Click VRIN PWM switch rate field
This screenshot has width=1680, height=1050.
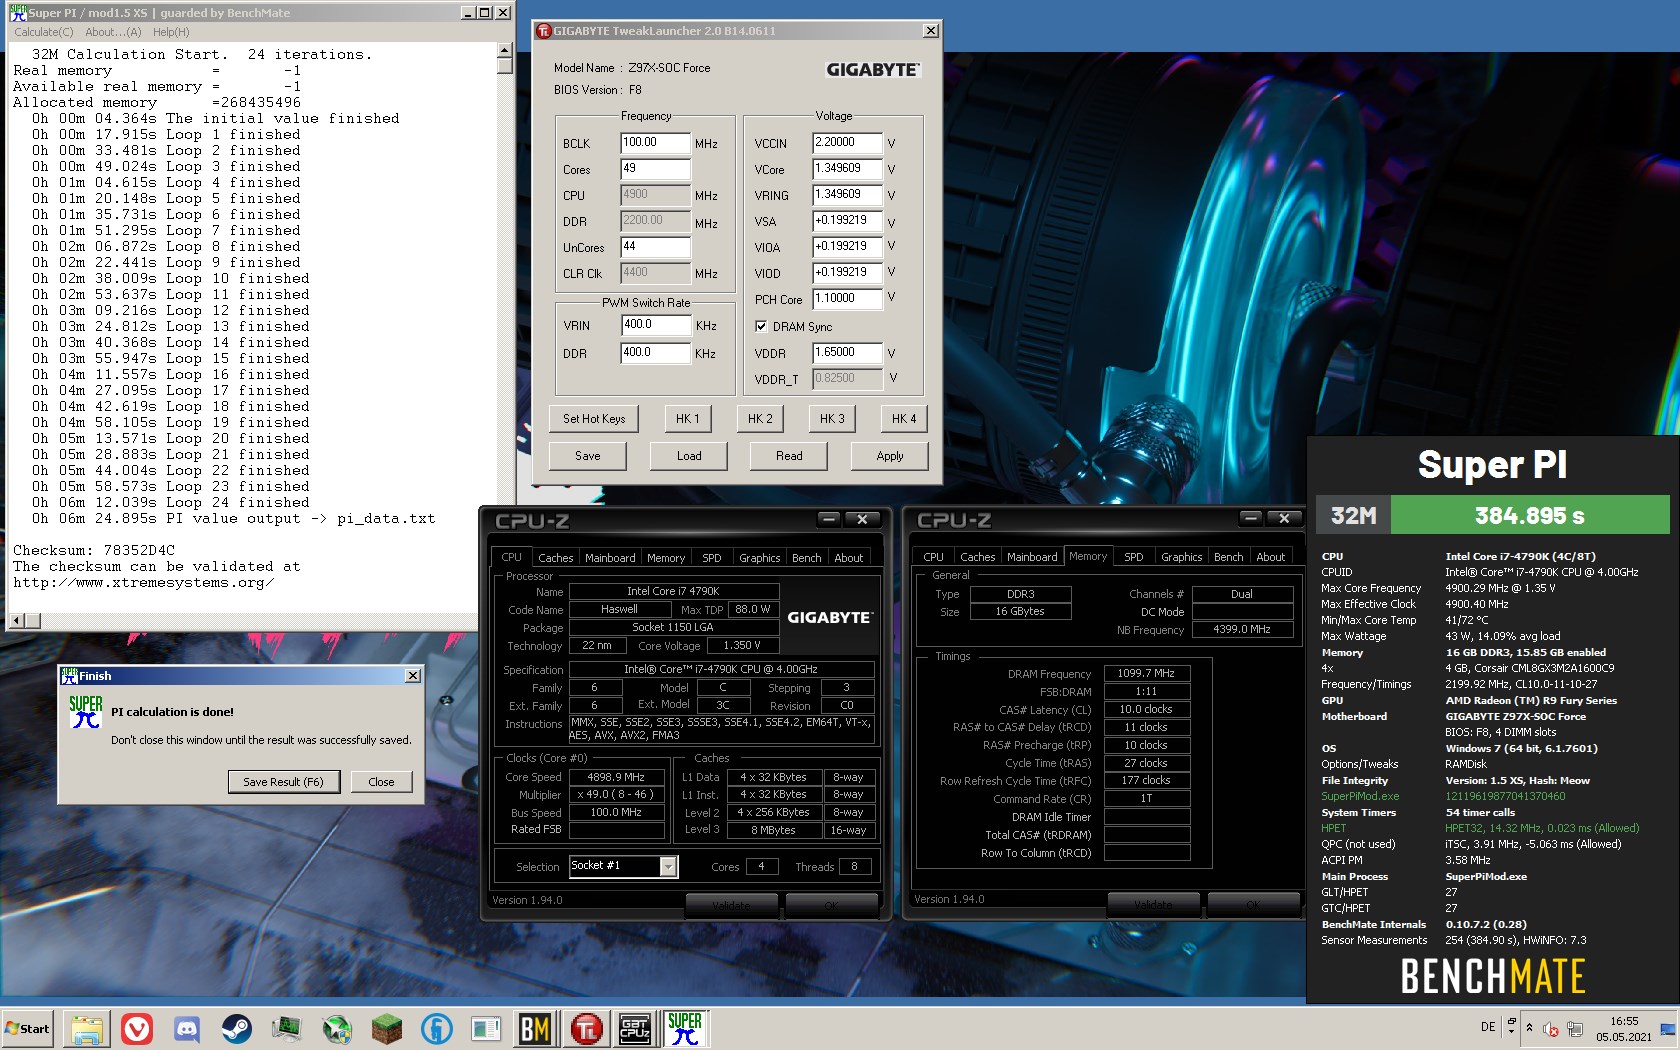(x=655, y=325)
